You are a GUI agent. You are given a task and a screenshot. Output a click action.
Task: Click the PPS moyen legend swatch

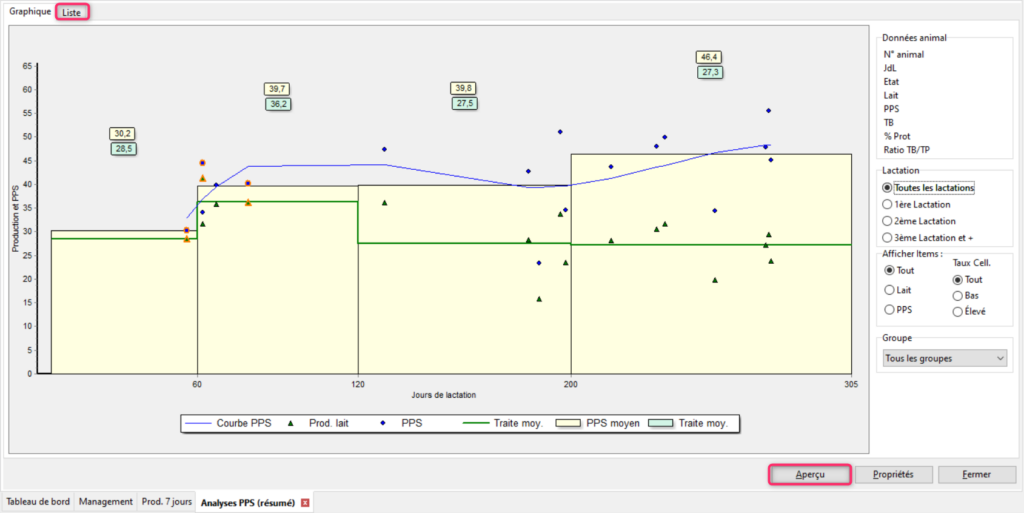point(569,423)
